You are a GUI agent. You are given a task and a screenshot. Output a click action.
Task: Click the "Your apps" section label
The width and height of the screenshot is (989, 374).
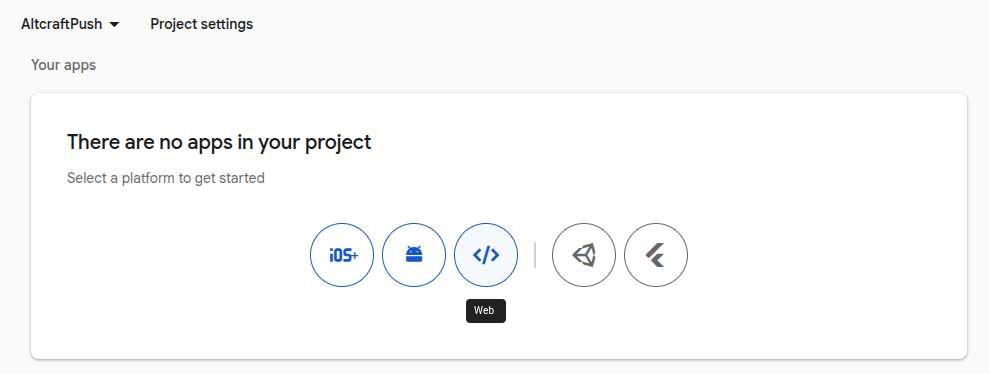64,65
